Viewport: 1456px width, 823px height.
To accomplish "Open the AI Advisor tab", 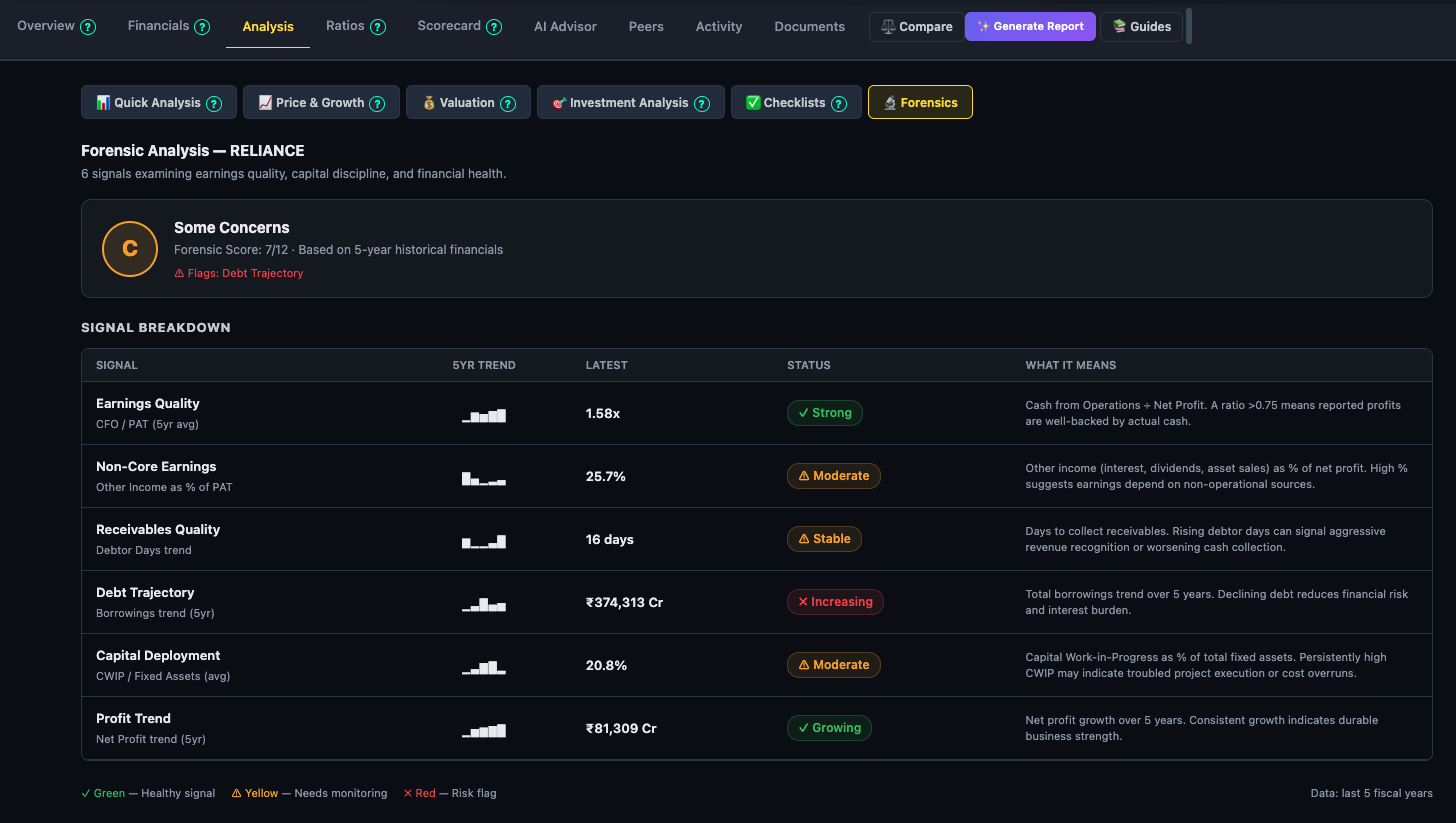I will (x=565, y=26).
